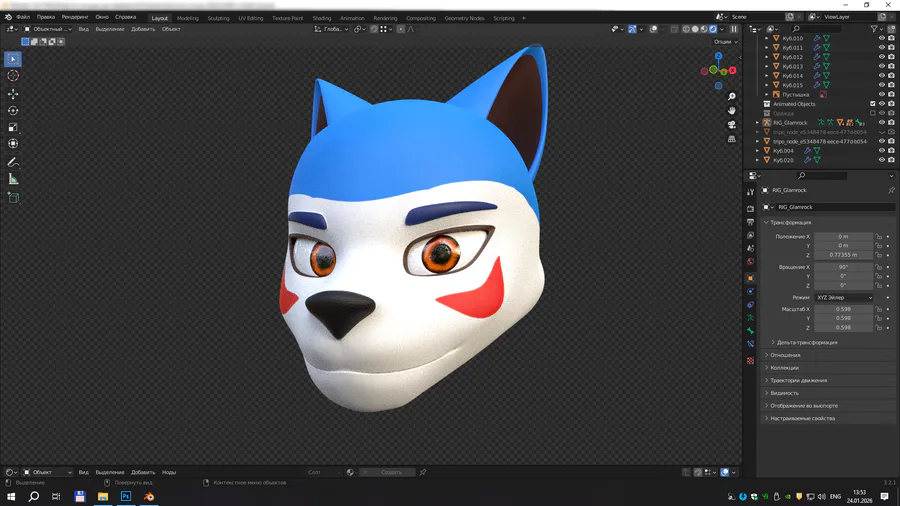Open XYZ Эйлер rotation mode dropdown

pos(844,298)
